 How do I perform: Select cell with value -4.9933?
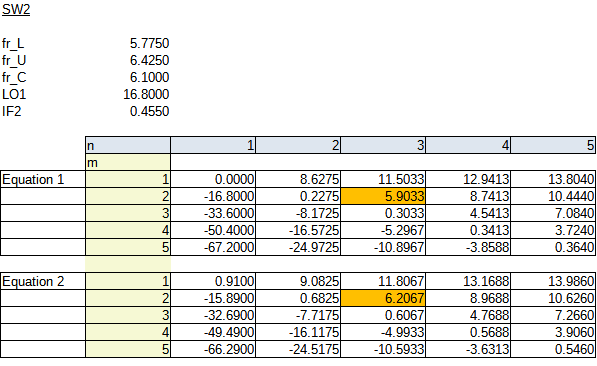click(383, 332)
